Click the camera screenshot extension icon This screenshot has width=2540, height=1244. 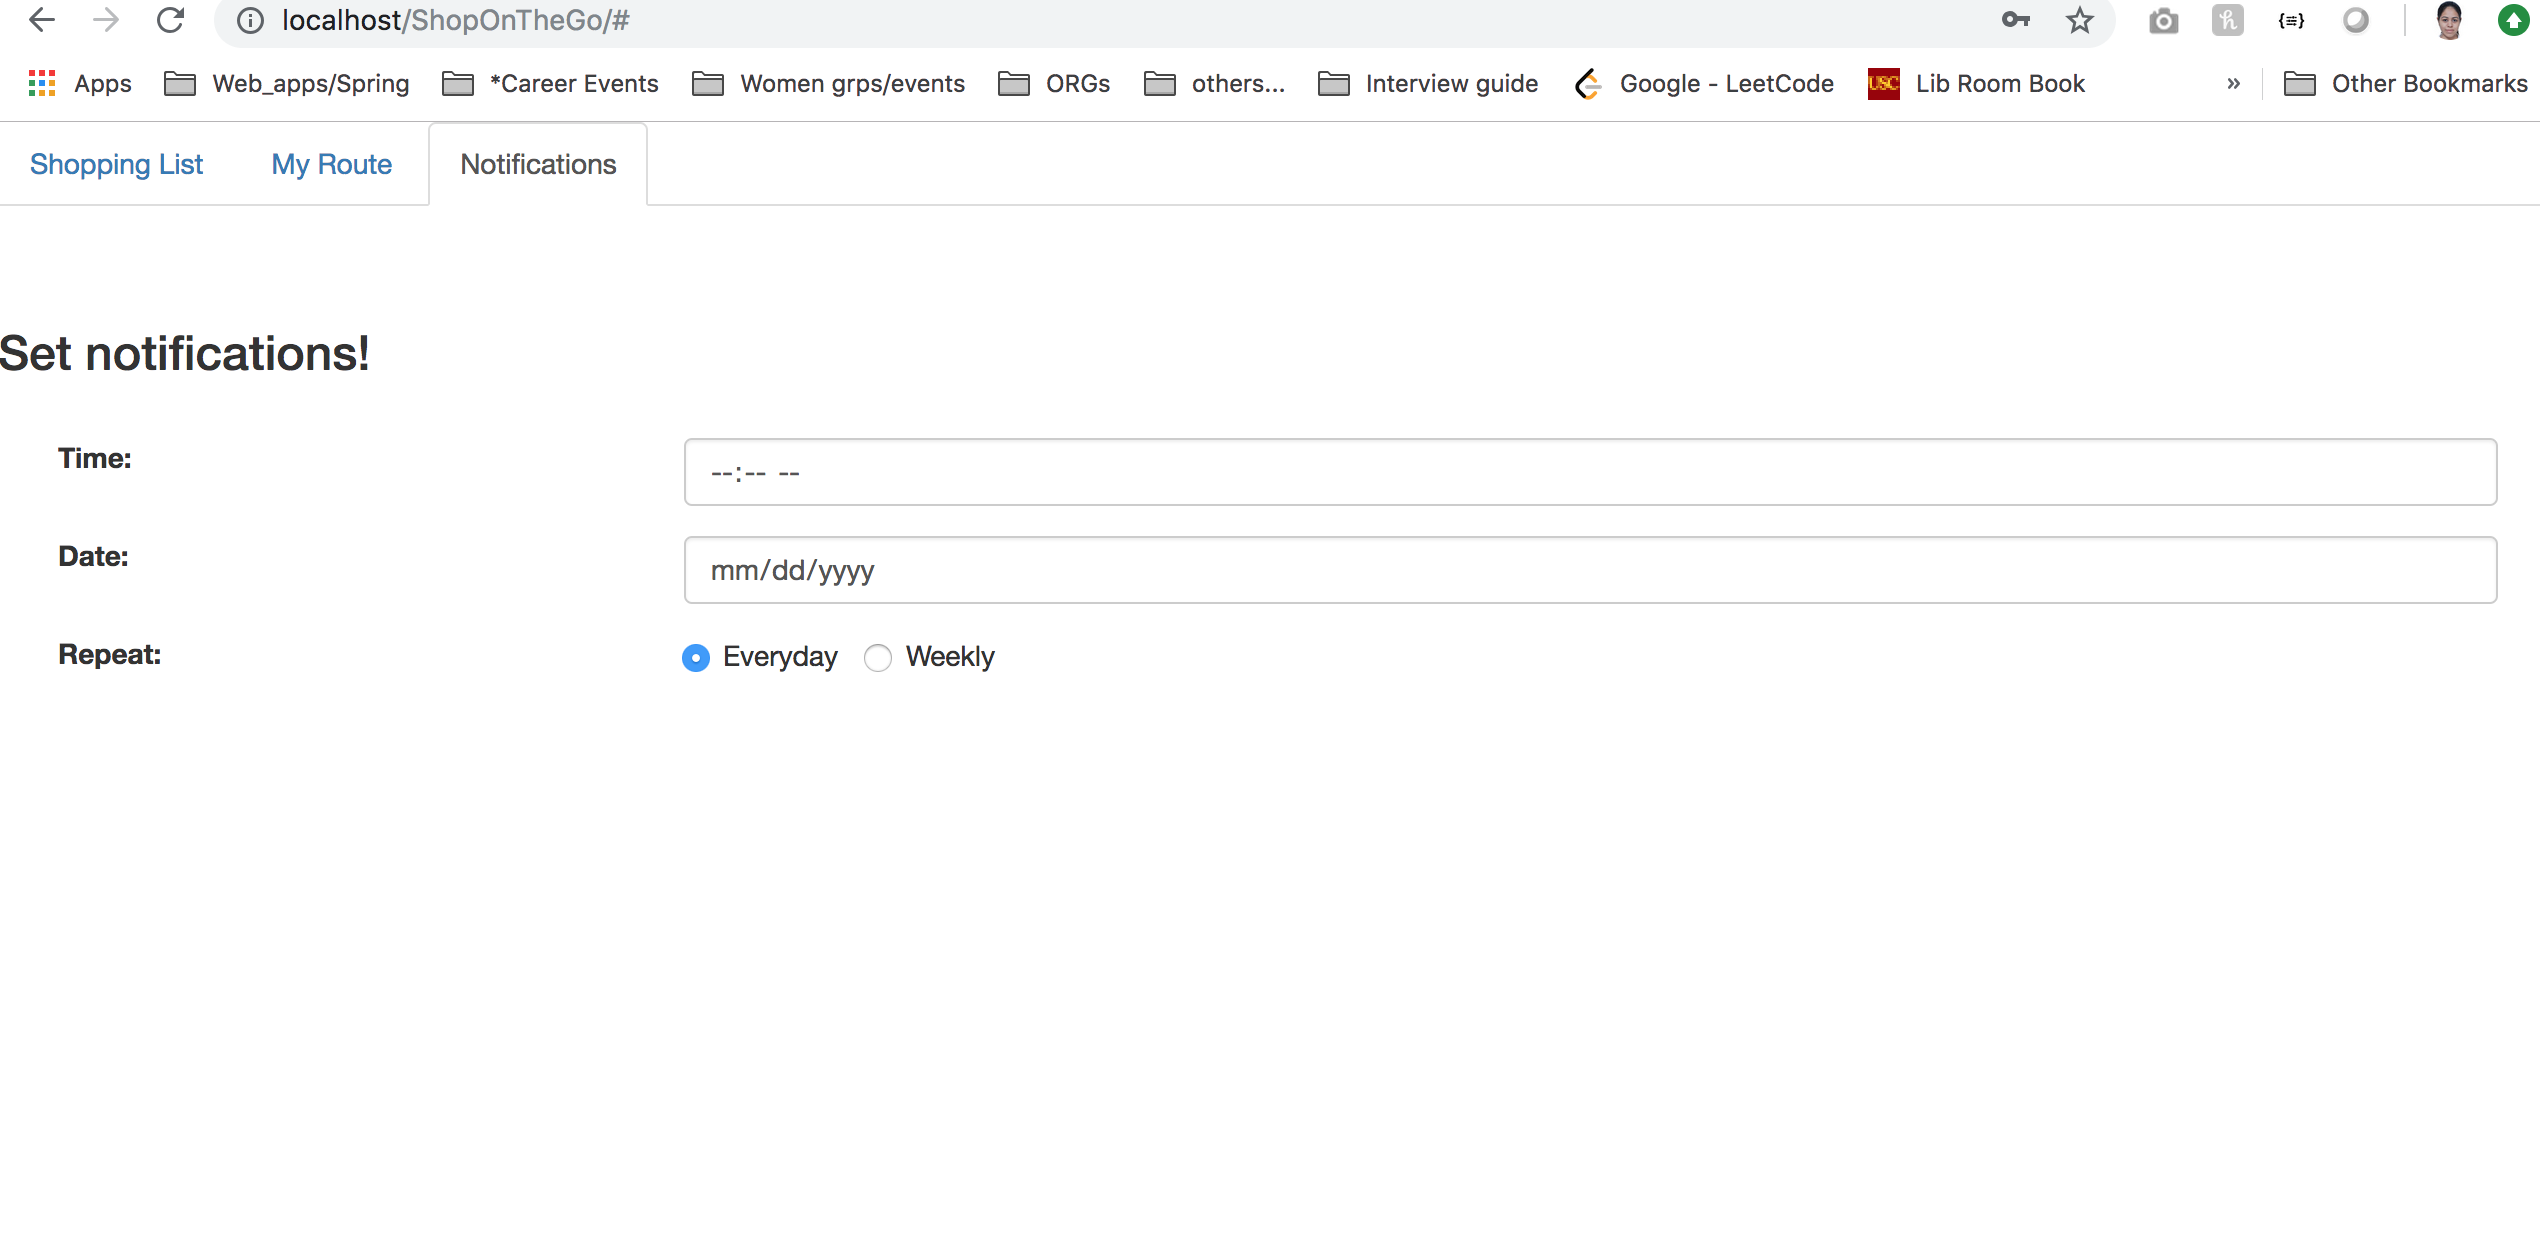[2163, 21]
